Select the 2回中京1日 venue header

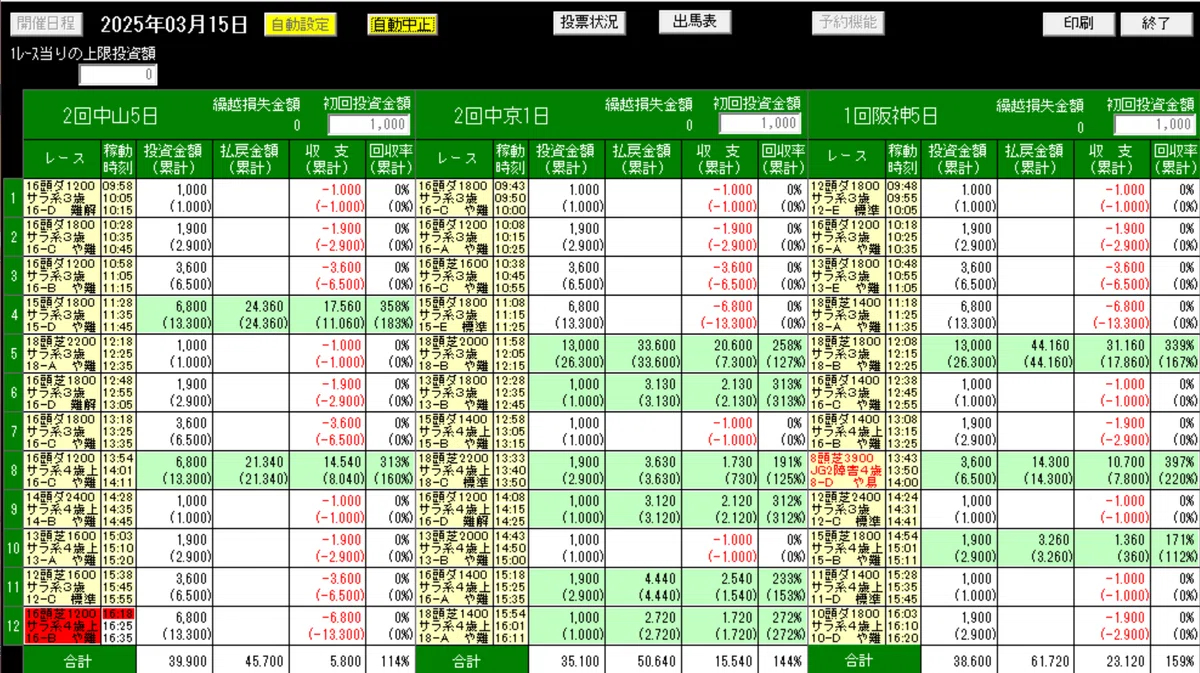click(501, 115)
